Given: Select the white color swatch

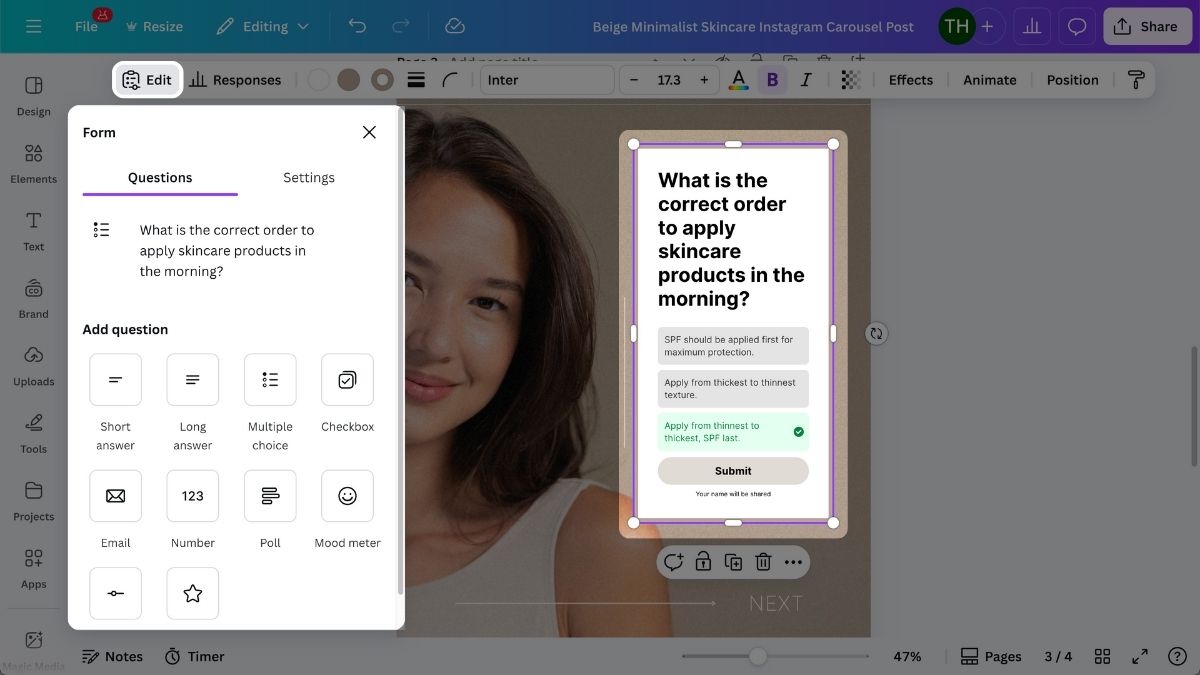Looking at the screenshot, I should [318, 80].
